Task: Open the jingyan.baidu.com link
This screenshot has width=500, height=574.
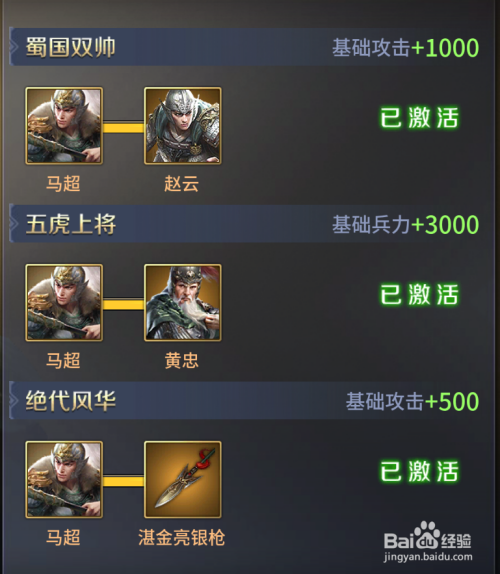Action: (428, 557)
